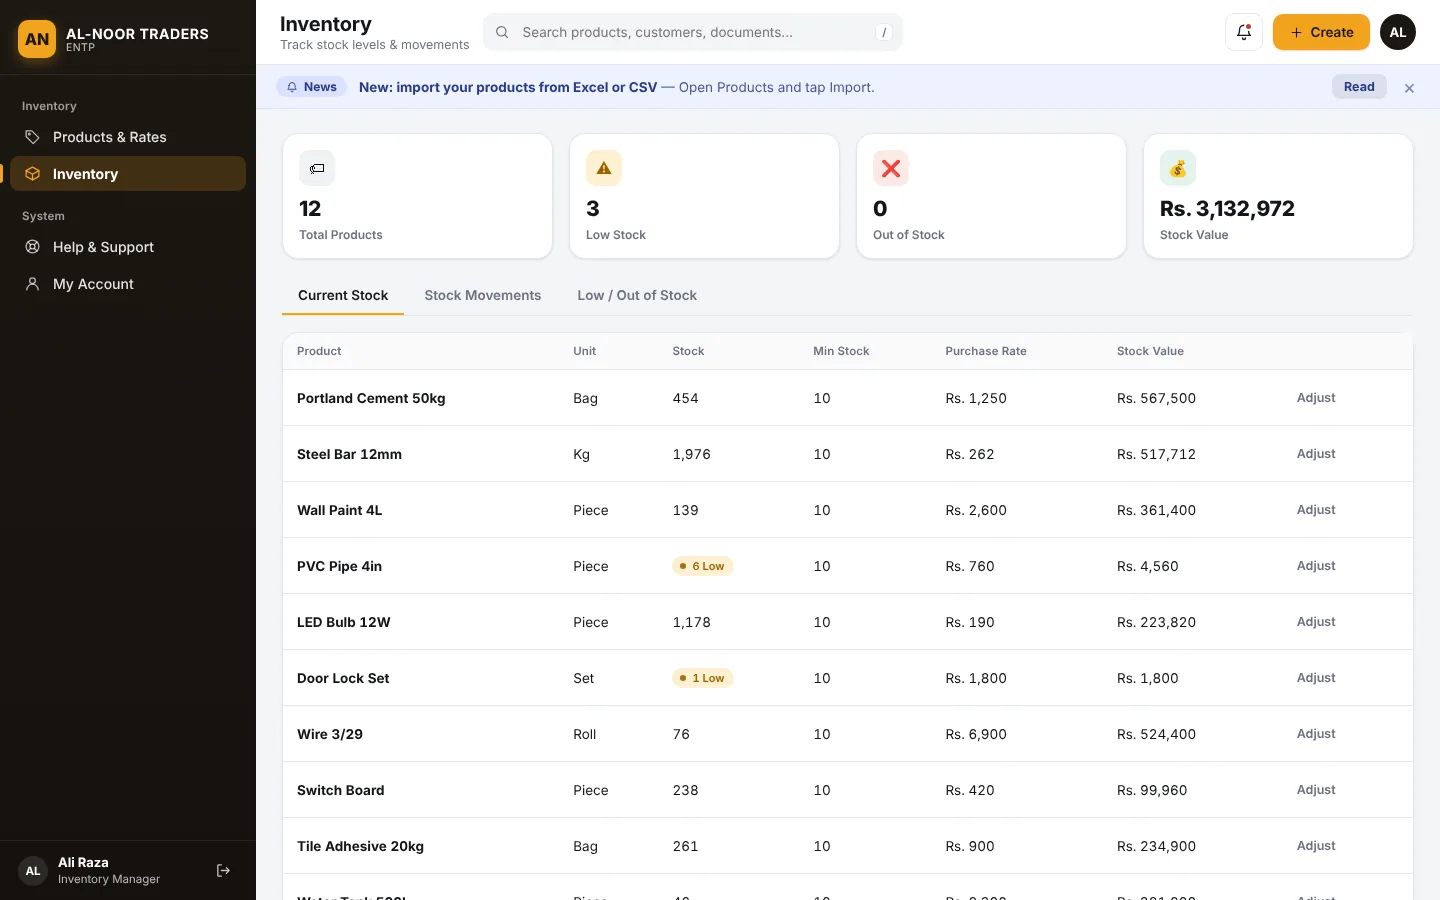Click the warning icon on Low Stock card
This screenshot has height=900, width=1440.
click(604, 168)
